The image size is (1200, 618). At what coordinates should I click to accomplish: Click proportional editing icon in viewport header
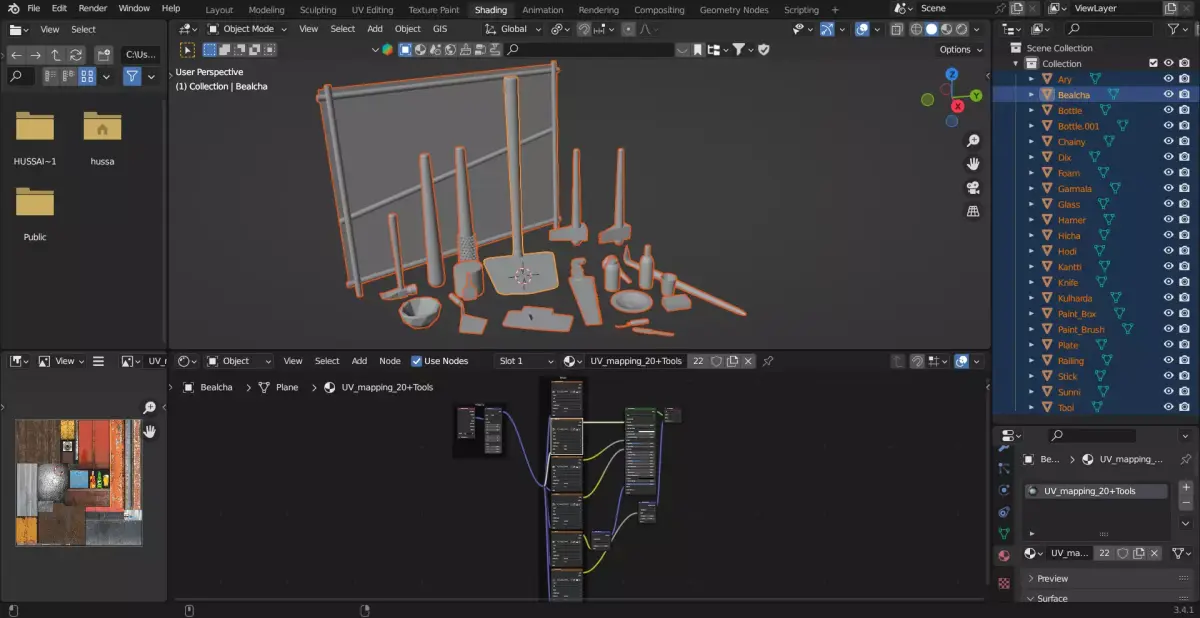[x=629, y=29]
